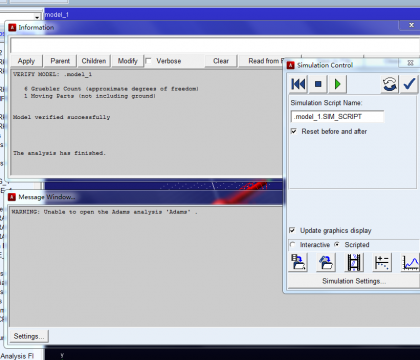Click the blue checkmark verify icon
The height and width of the screenshot is (360, 420).
tap(409, 84)
